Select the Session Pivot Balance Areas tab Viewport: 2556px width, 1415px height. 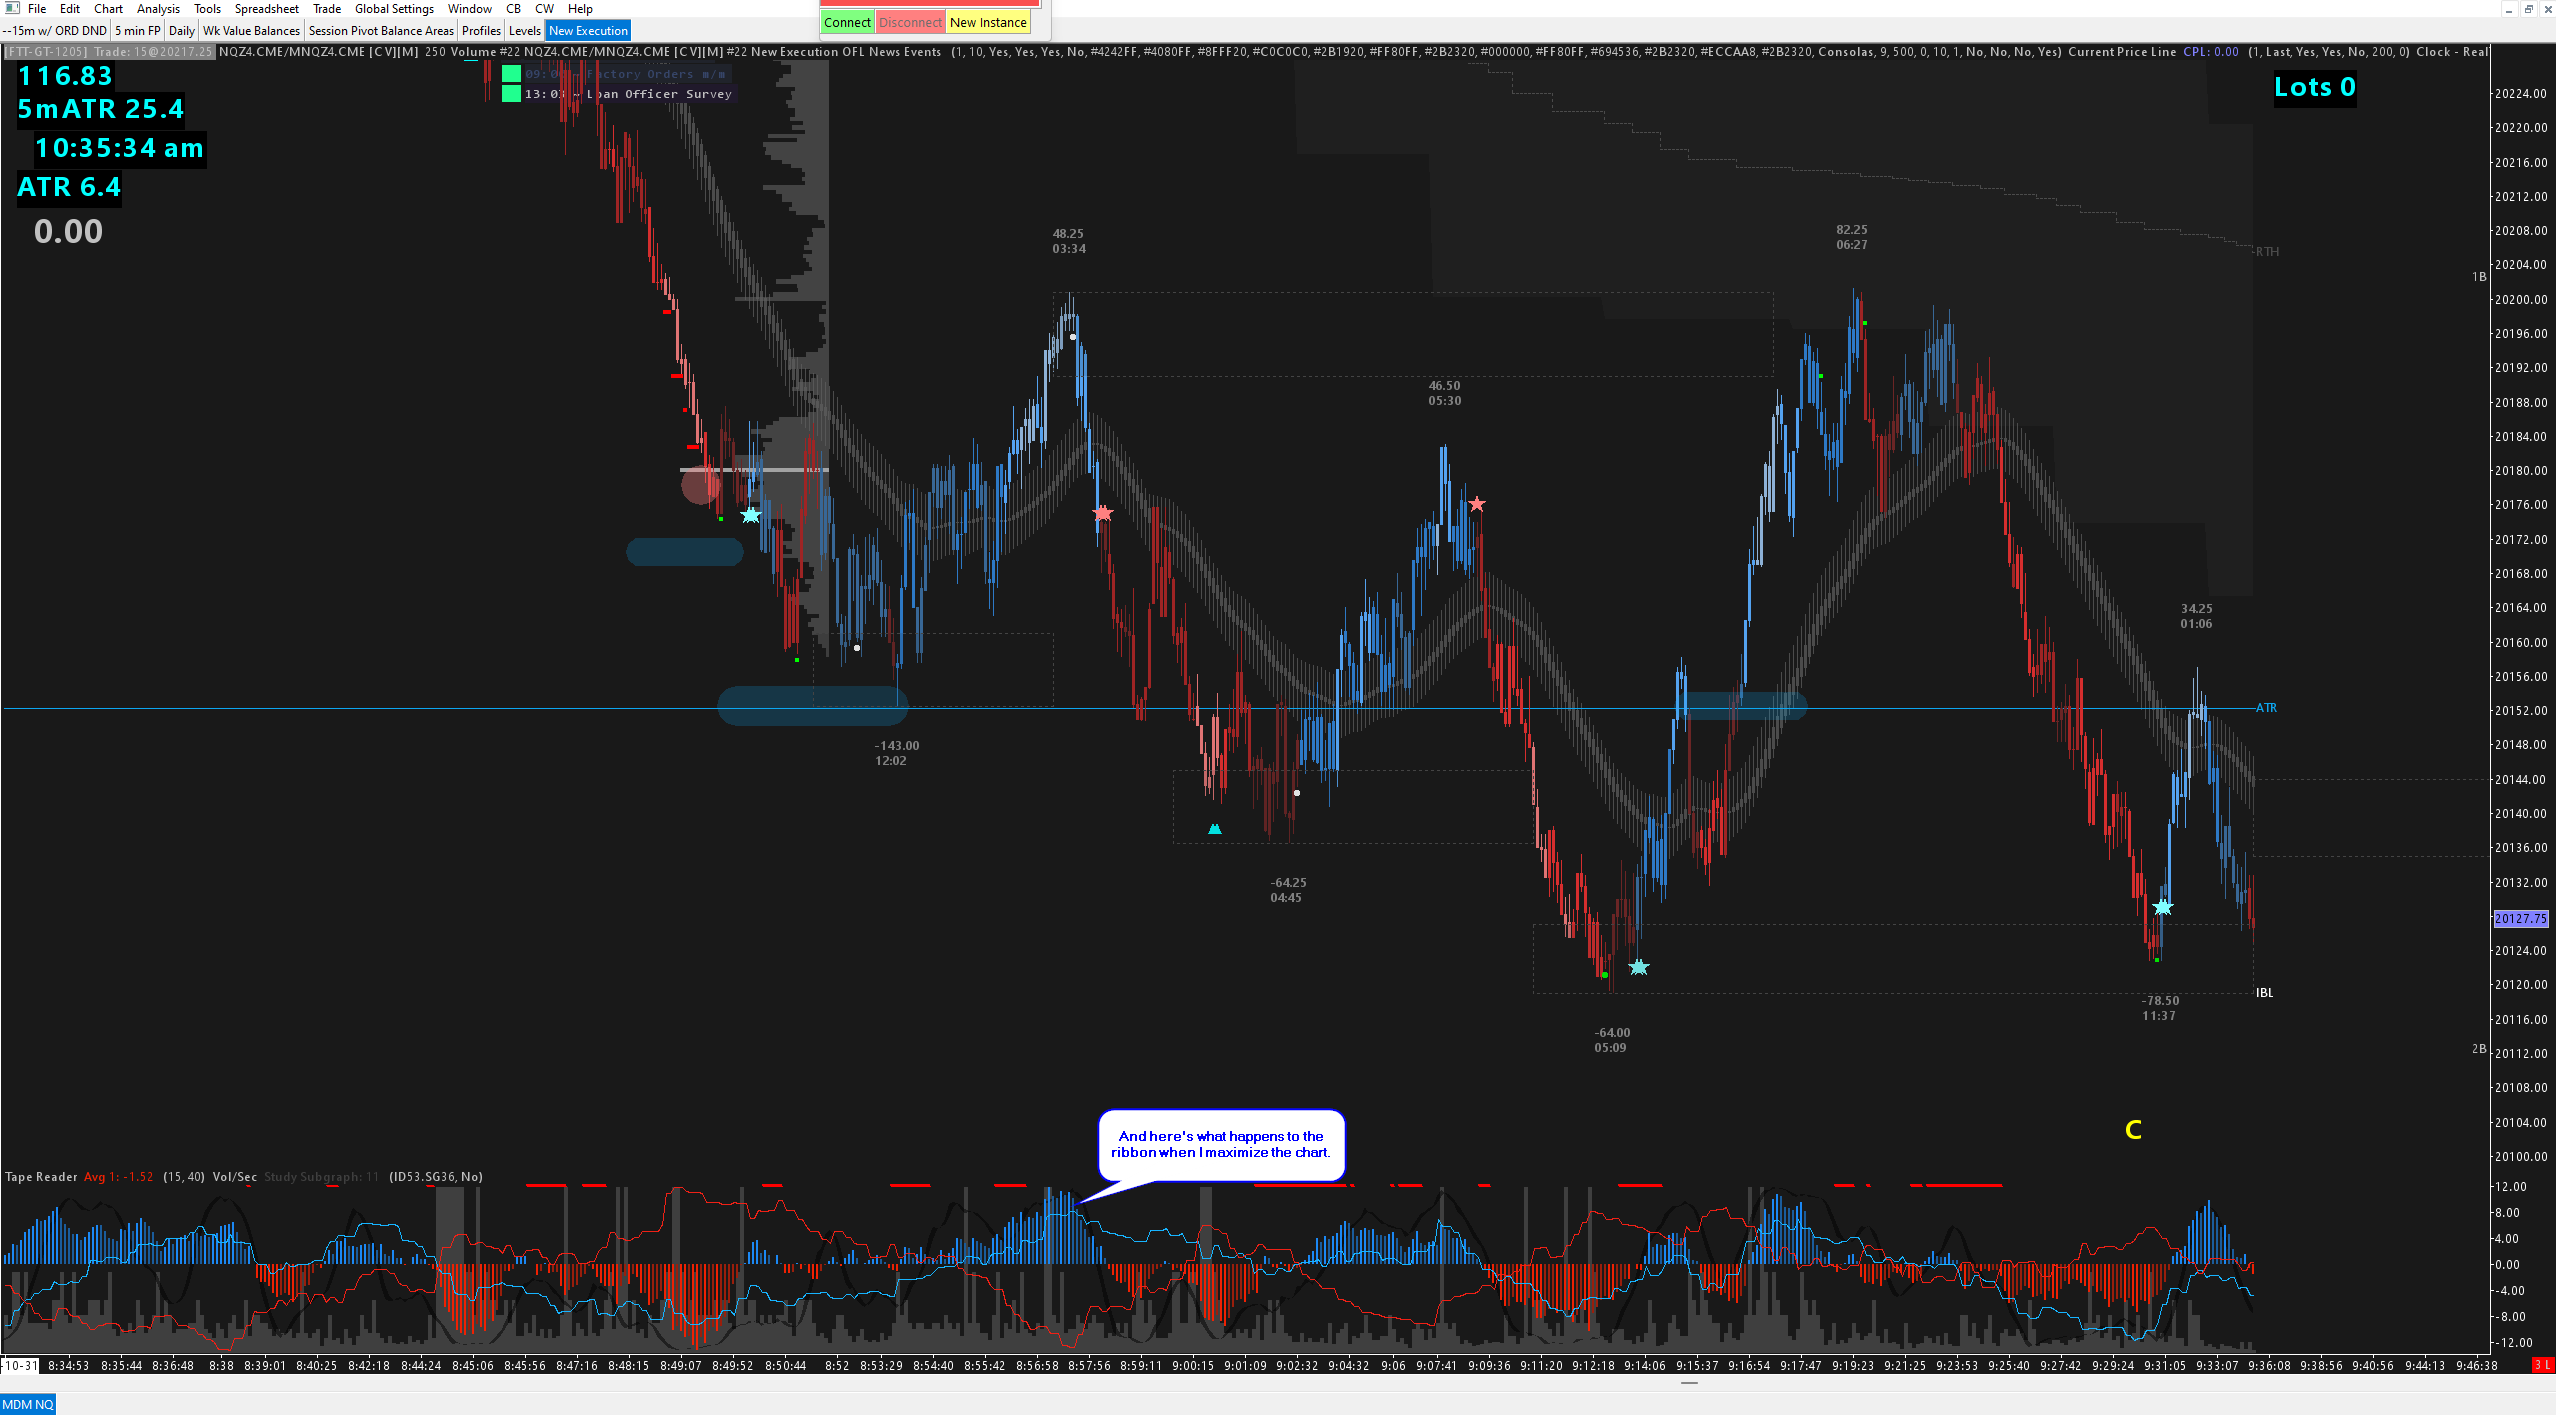coord(380,31)
